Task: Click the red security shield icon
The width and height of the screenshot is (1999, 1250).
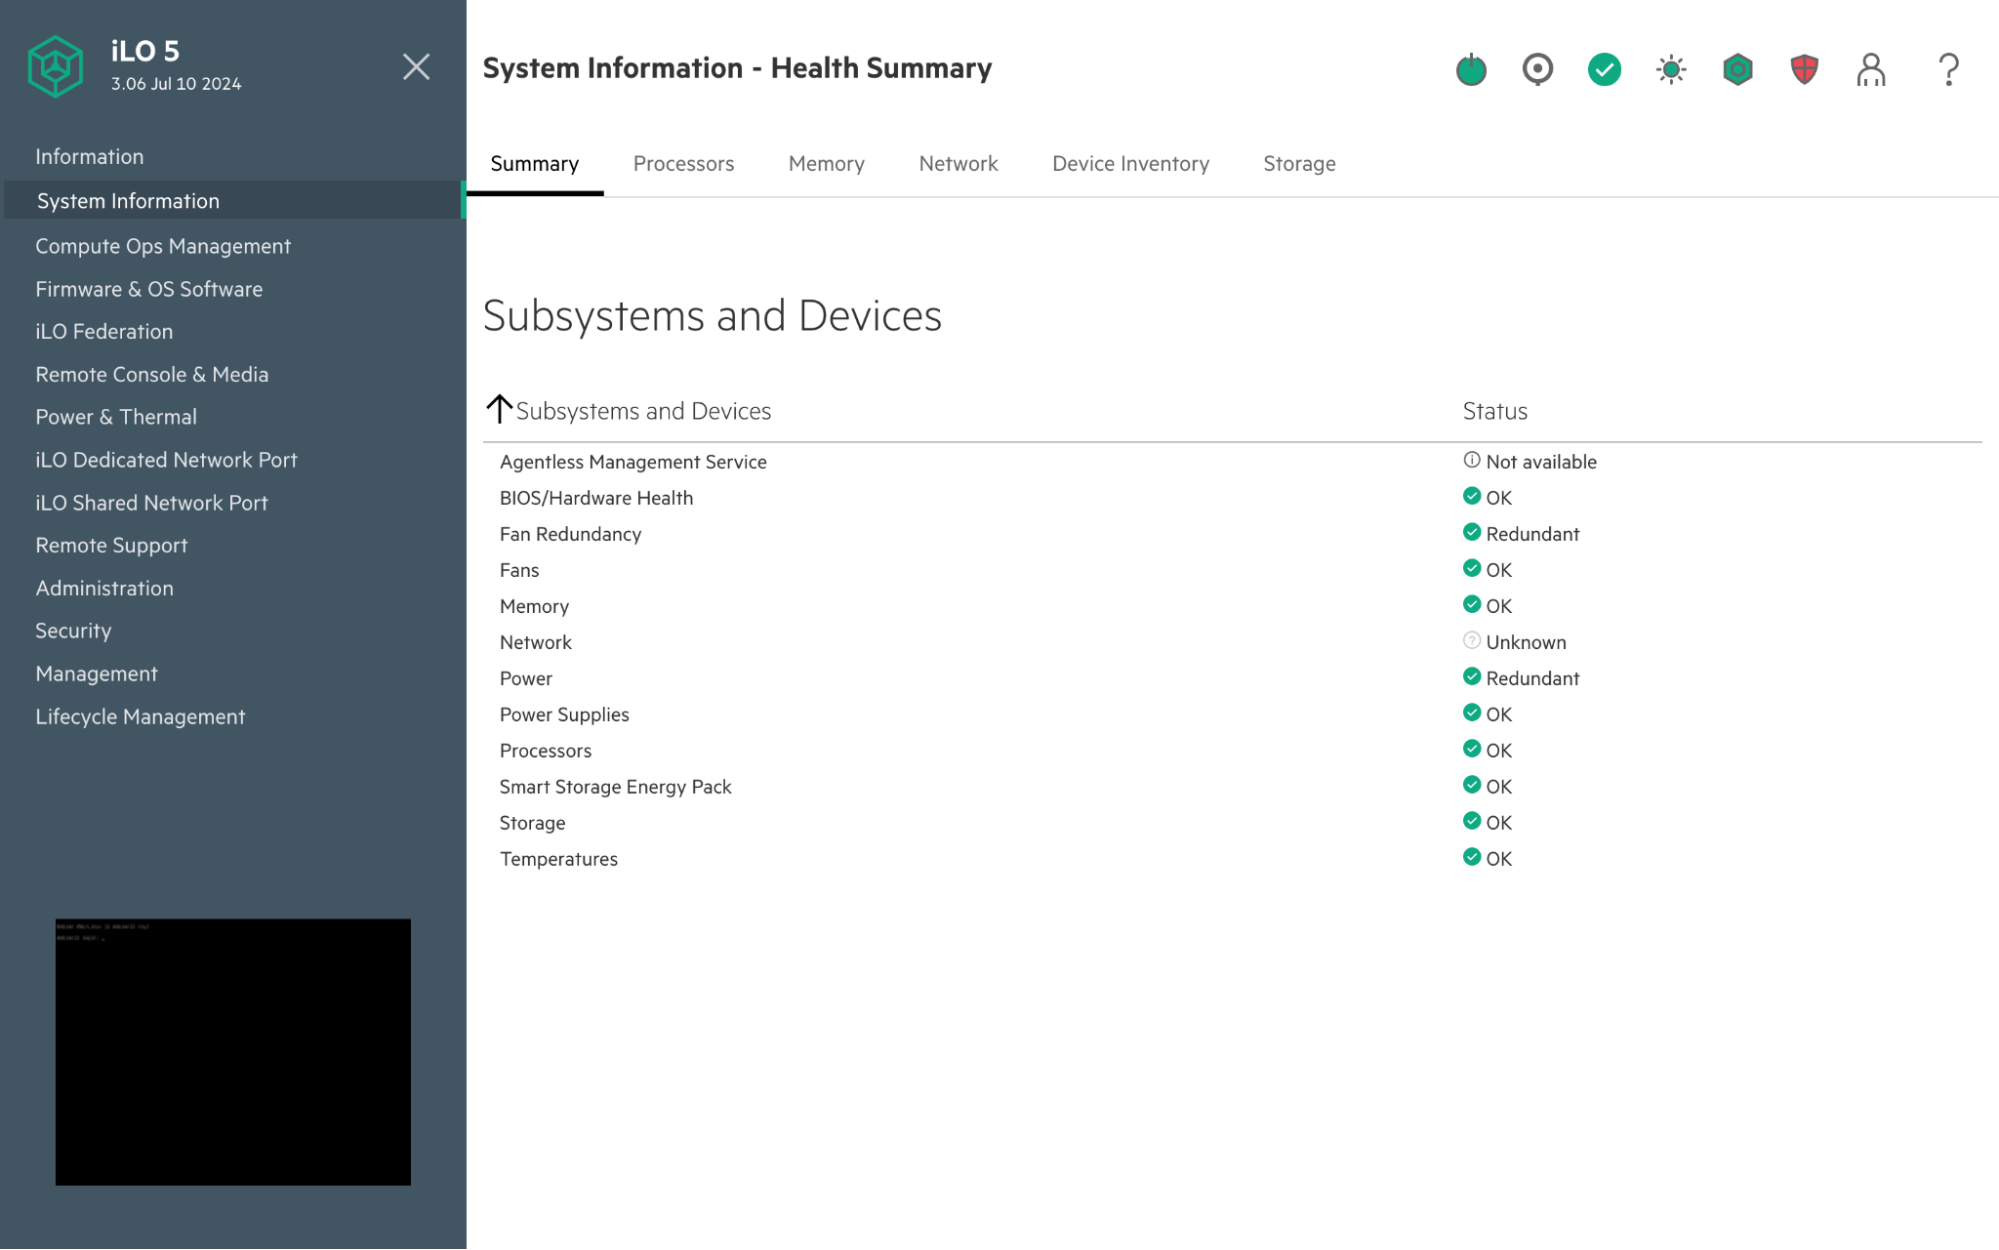Action: coord(1803,69)
